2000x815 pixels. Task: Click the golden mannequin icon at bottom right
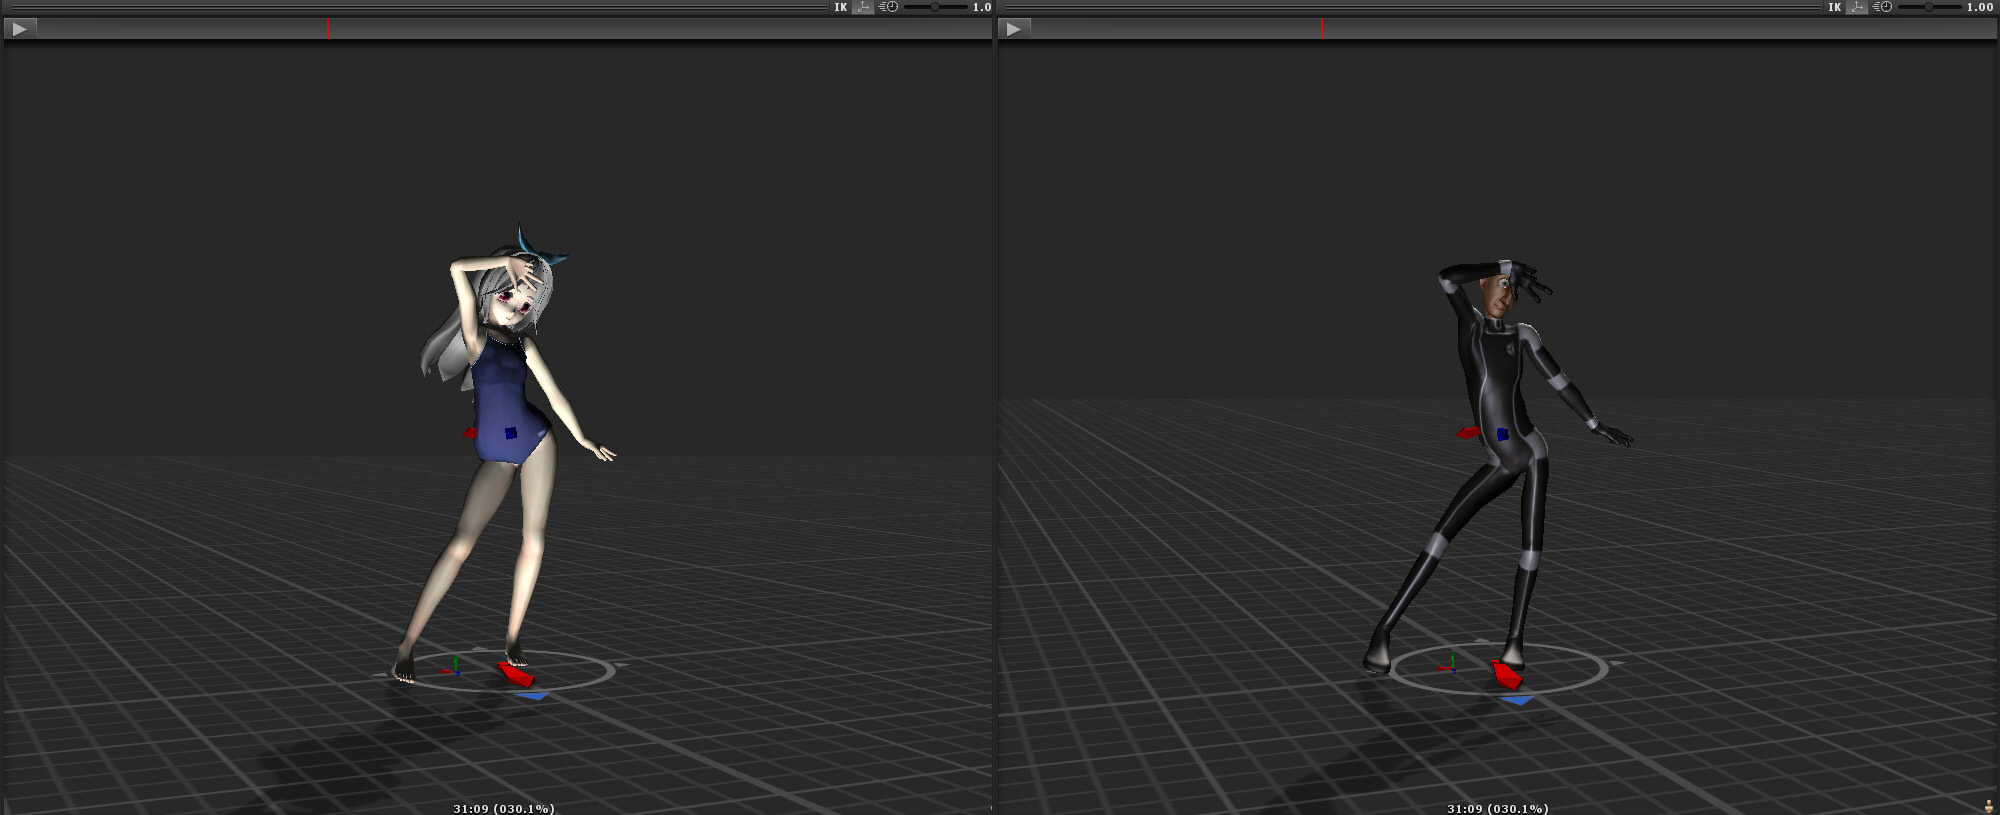coord(1988,806)
